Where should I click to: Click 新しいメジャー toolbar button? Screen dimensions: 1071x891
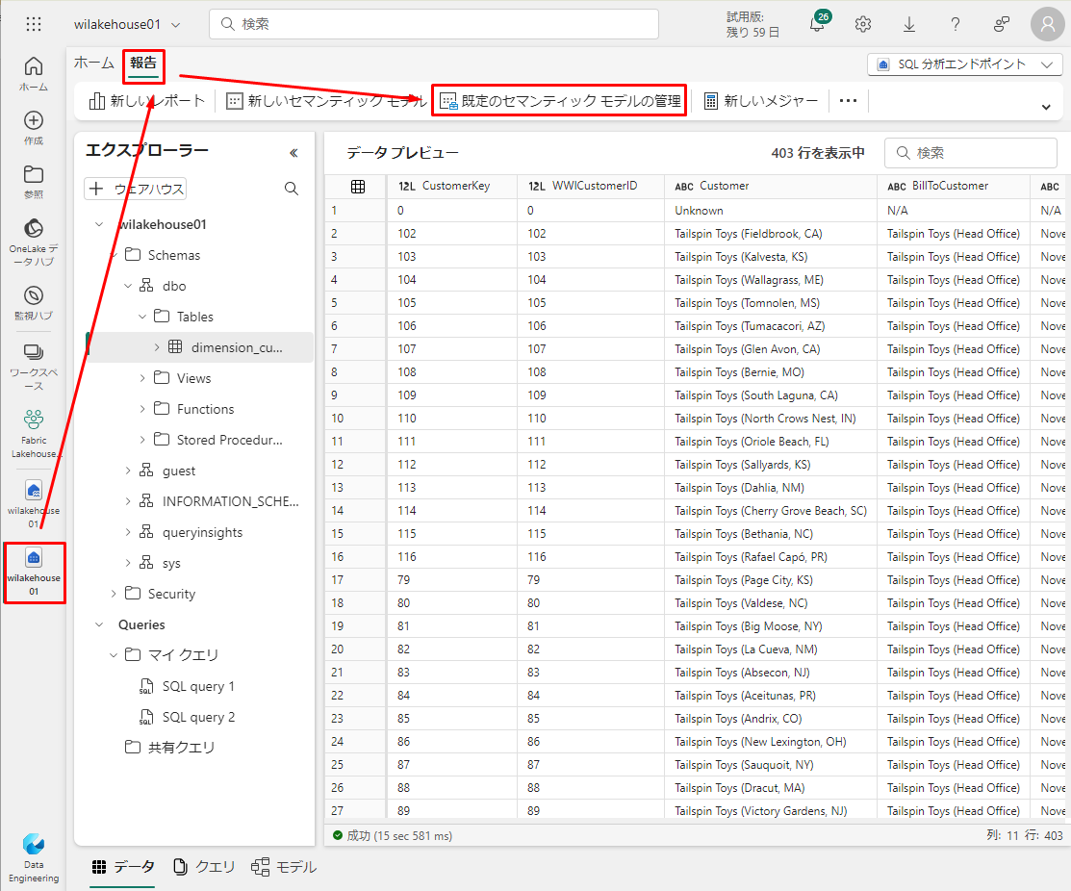[x=760, y=101]
